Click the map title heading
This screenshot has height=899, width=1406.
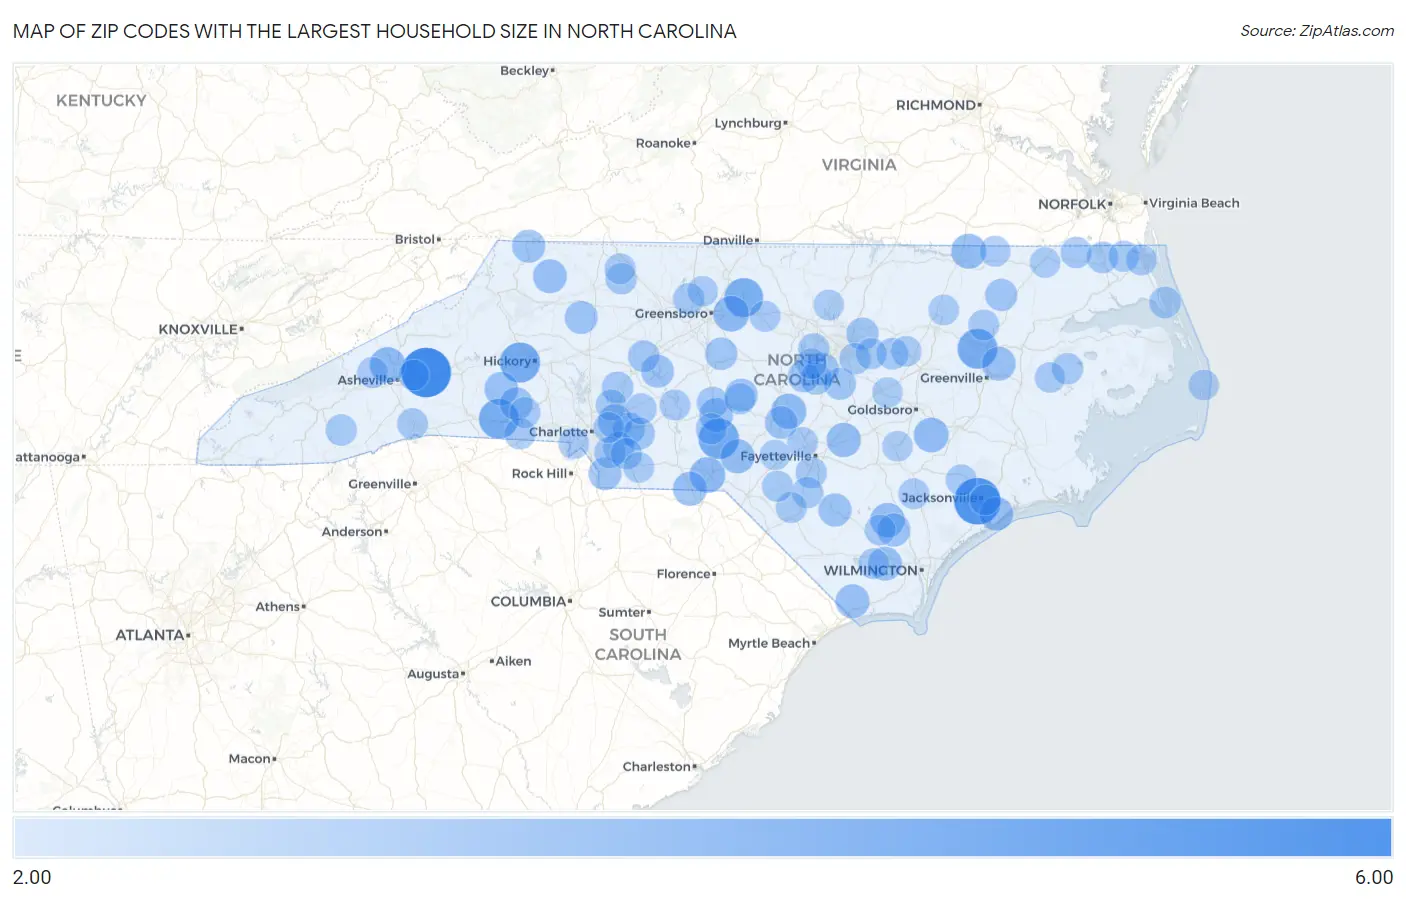point(375,31)
